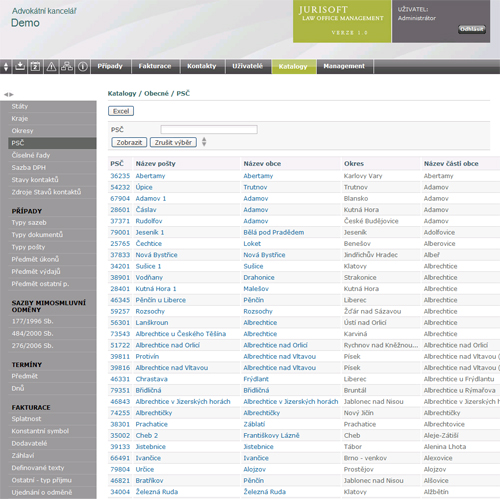
Task: Click the Zobrazit button
Action: click(129, 142)
